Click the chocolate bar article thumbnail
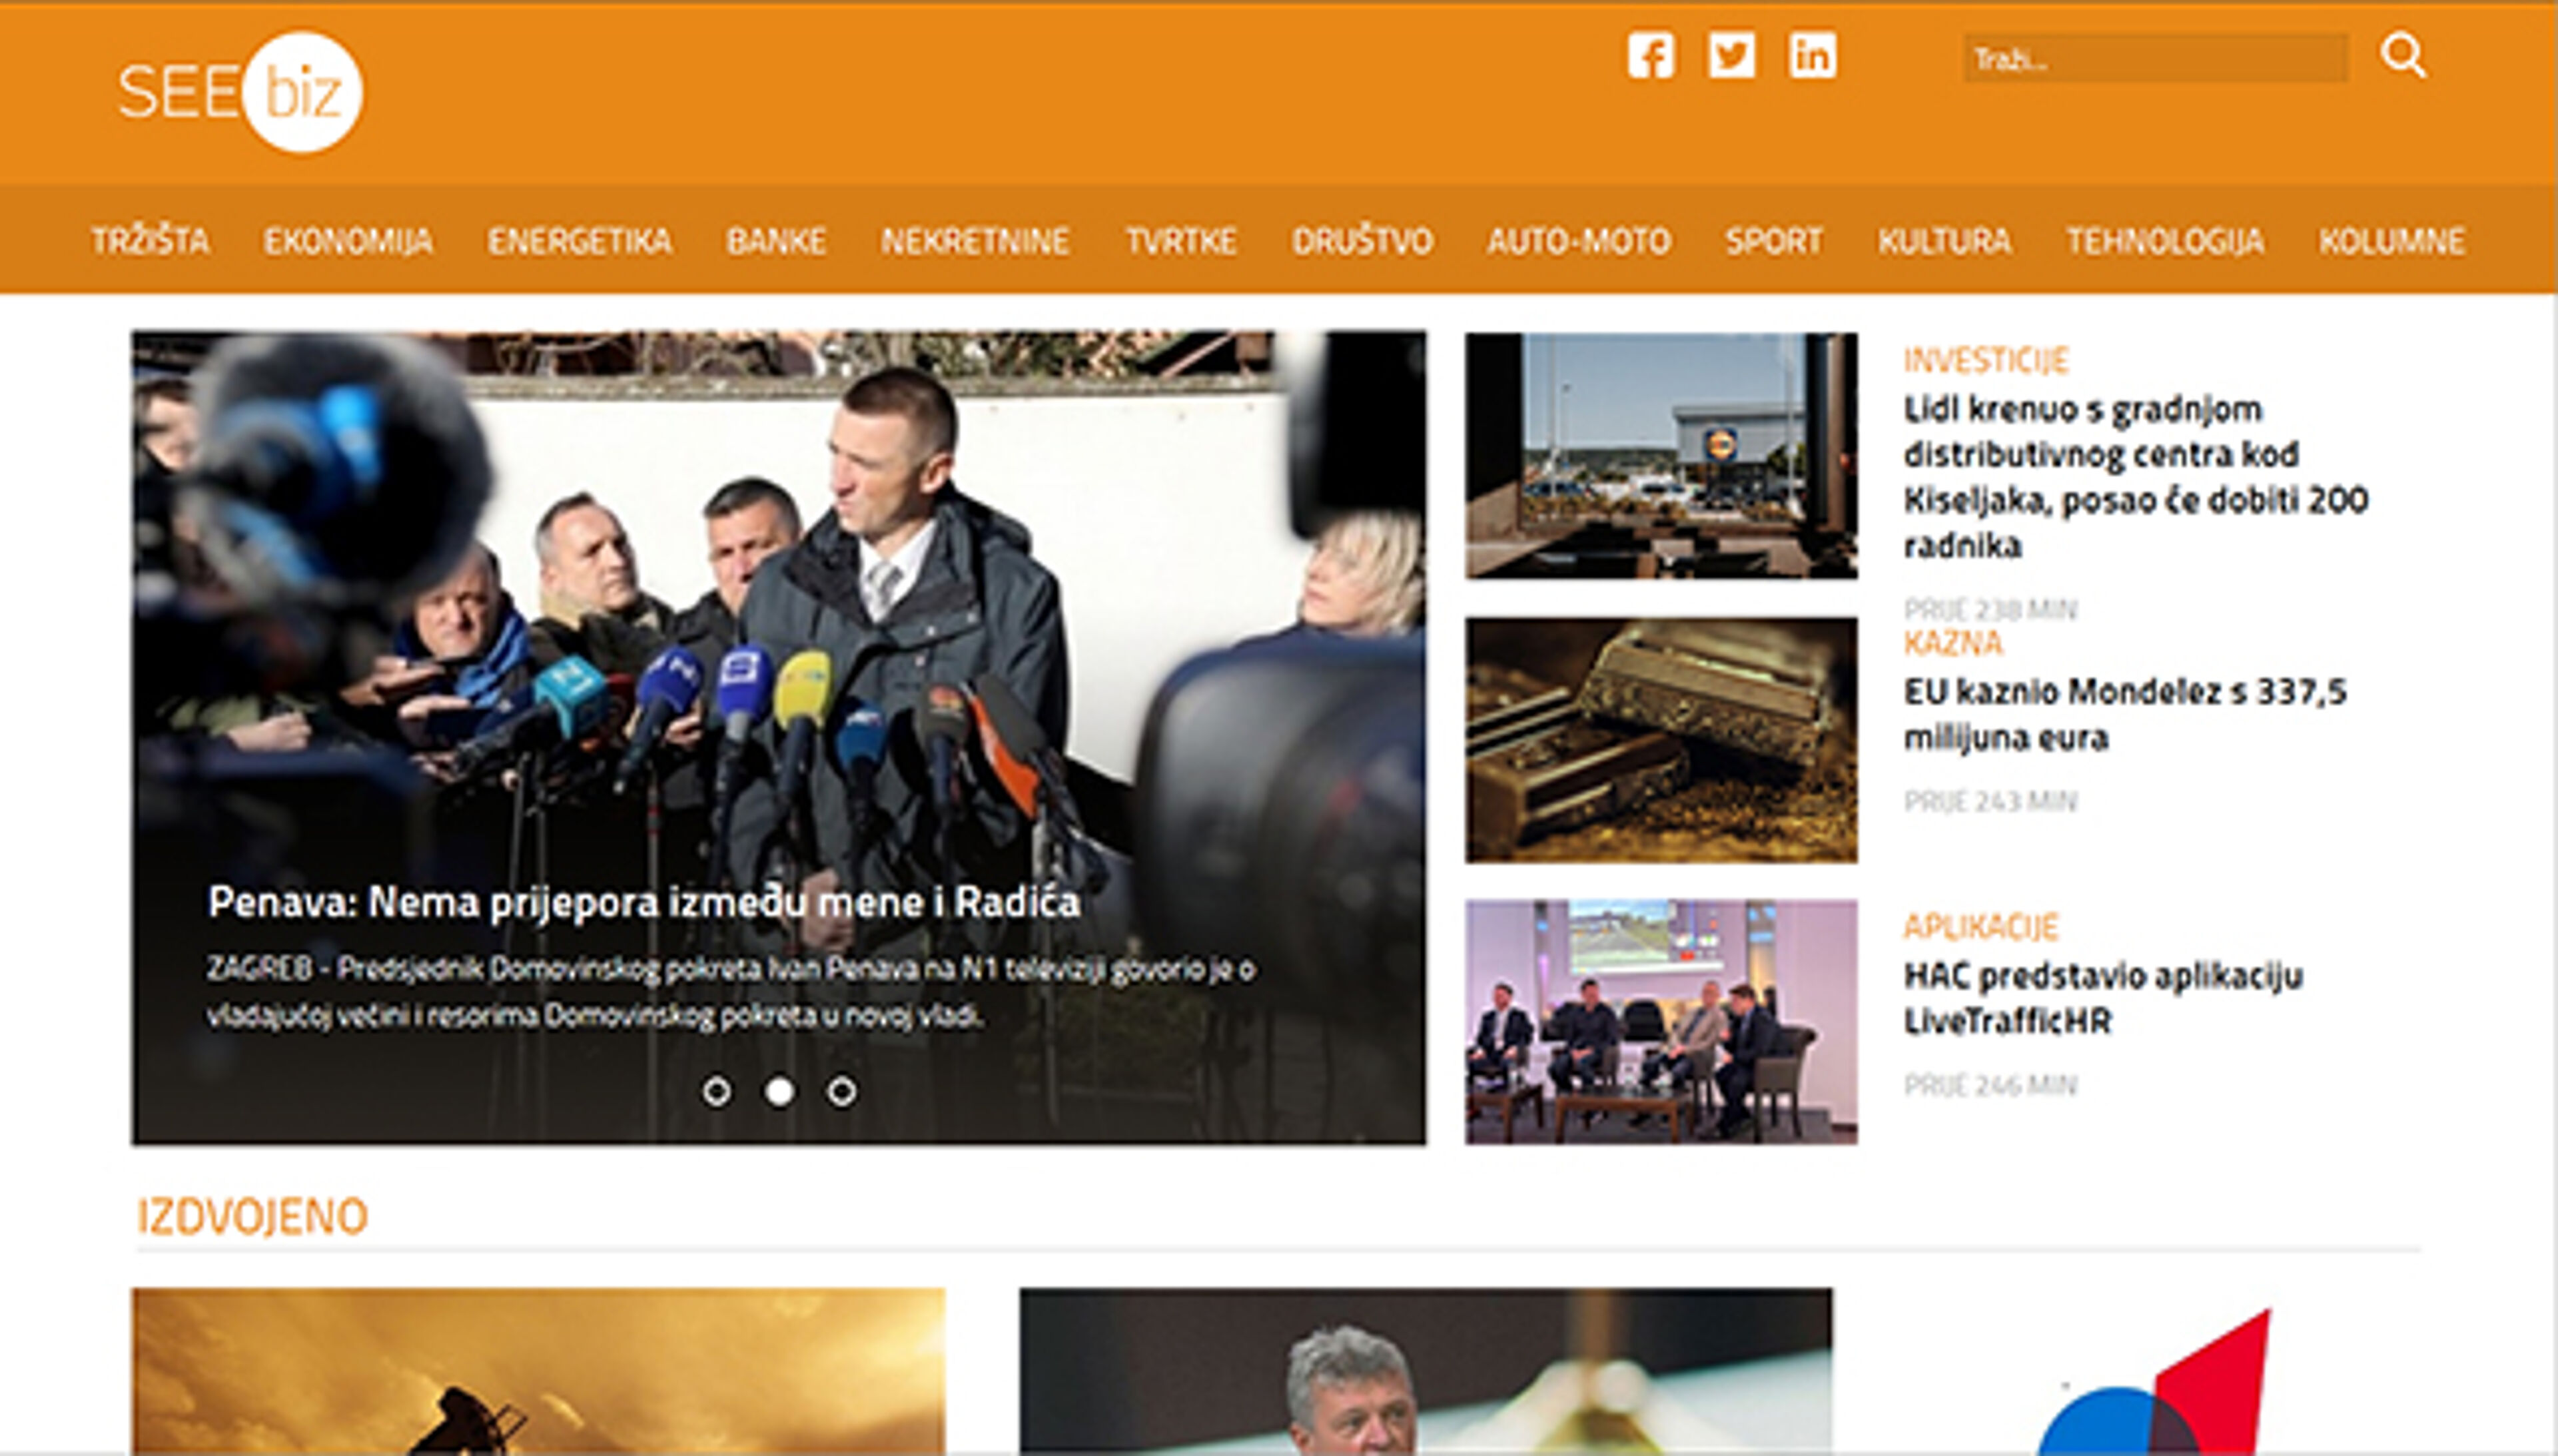Screen dimensions: 2558x1456 (1661, 740)
